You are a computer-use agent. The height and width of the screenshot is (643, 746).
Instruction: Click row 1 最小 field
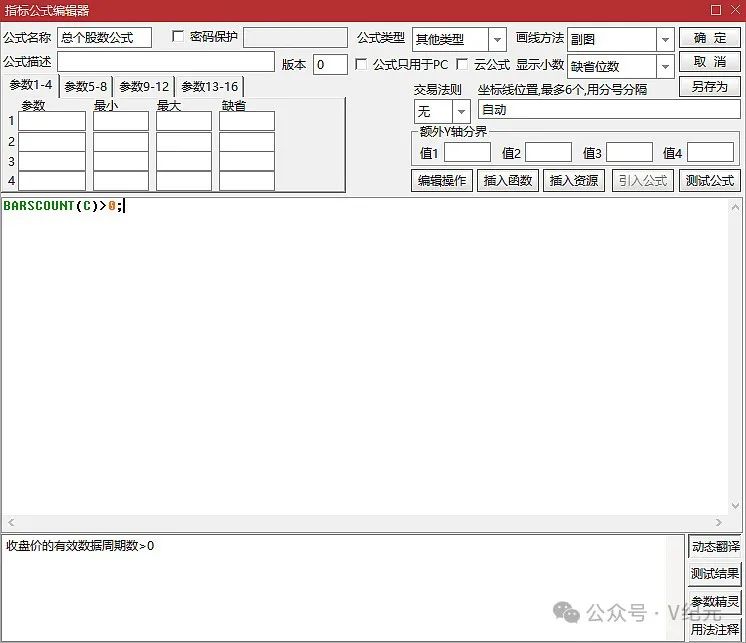(x=121, y=121)
